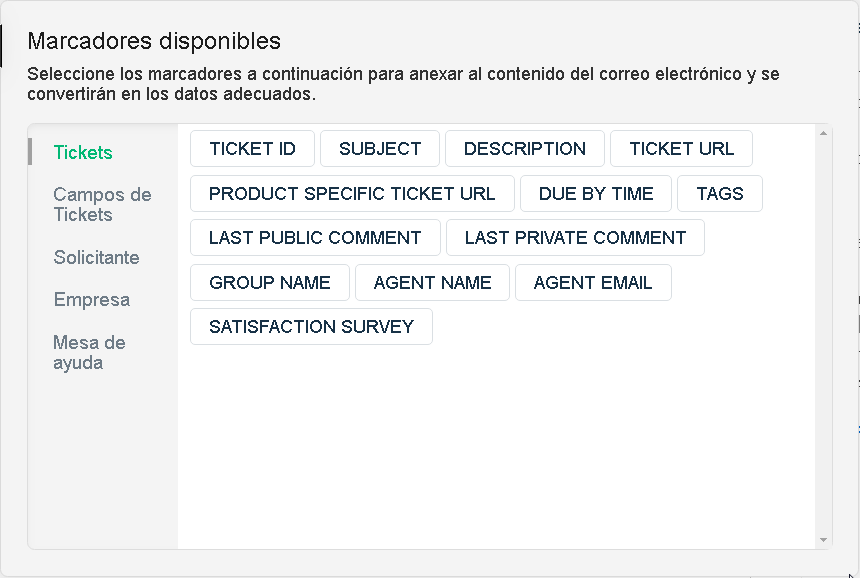
Task: Click the scrollbar up arrow
Action: [824, 132]
